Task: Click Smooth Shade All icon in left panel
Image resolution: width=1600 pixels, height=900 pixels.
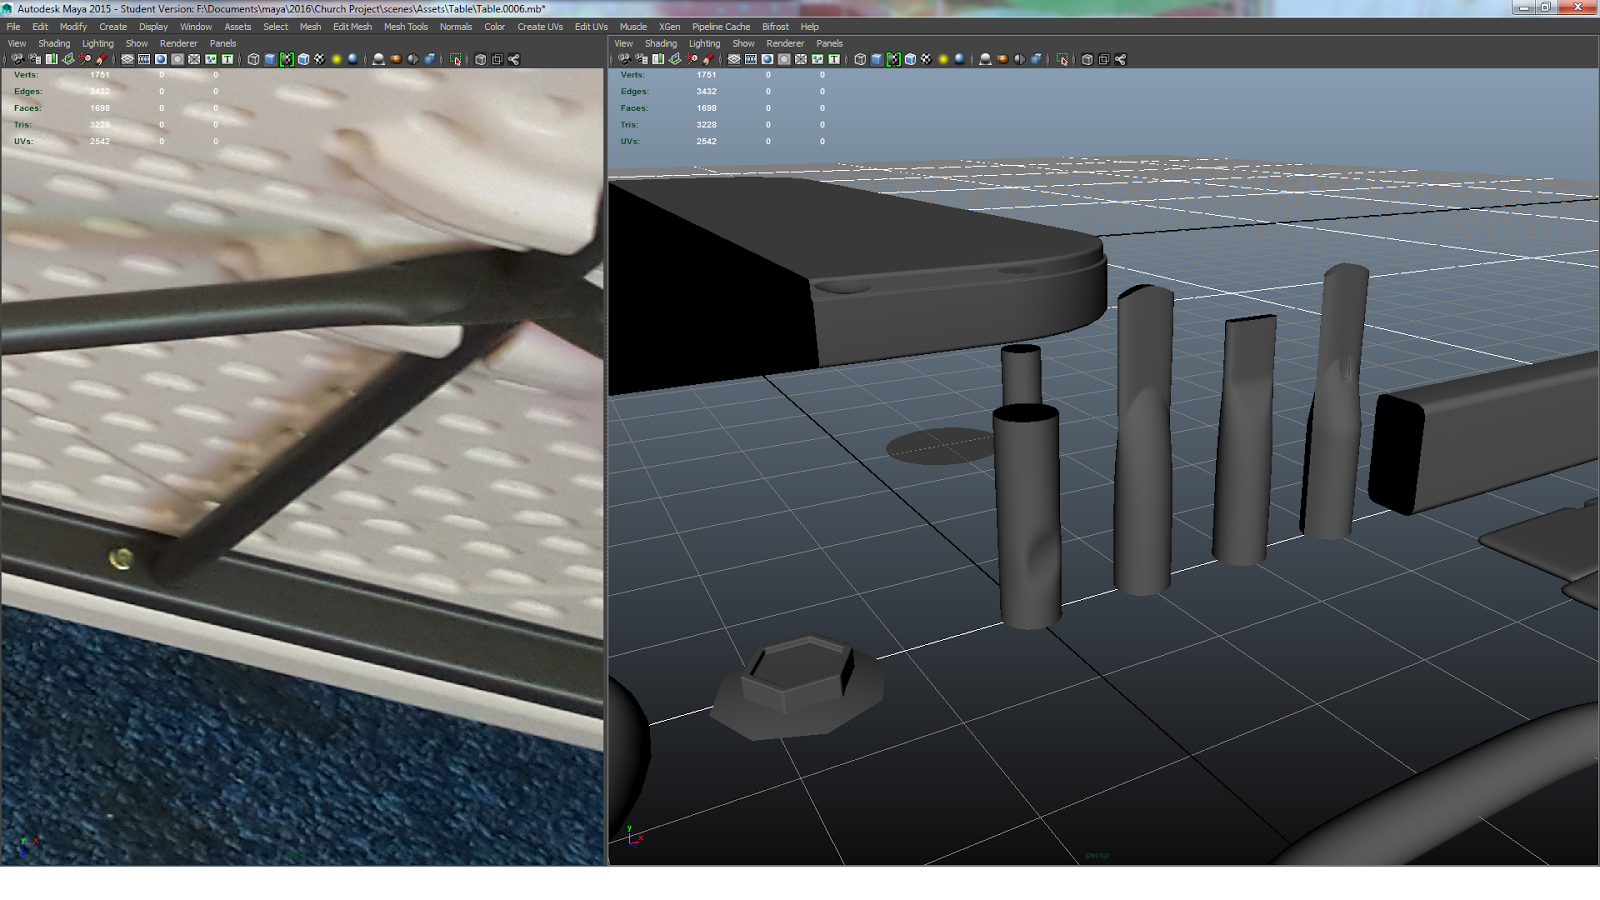Action: pos(270,59)
